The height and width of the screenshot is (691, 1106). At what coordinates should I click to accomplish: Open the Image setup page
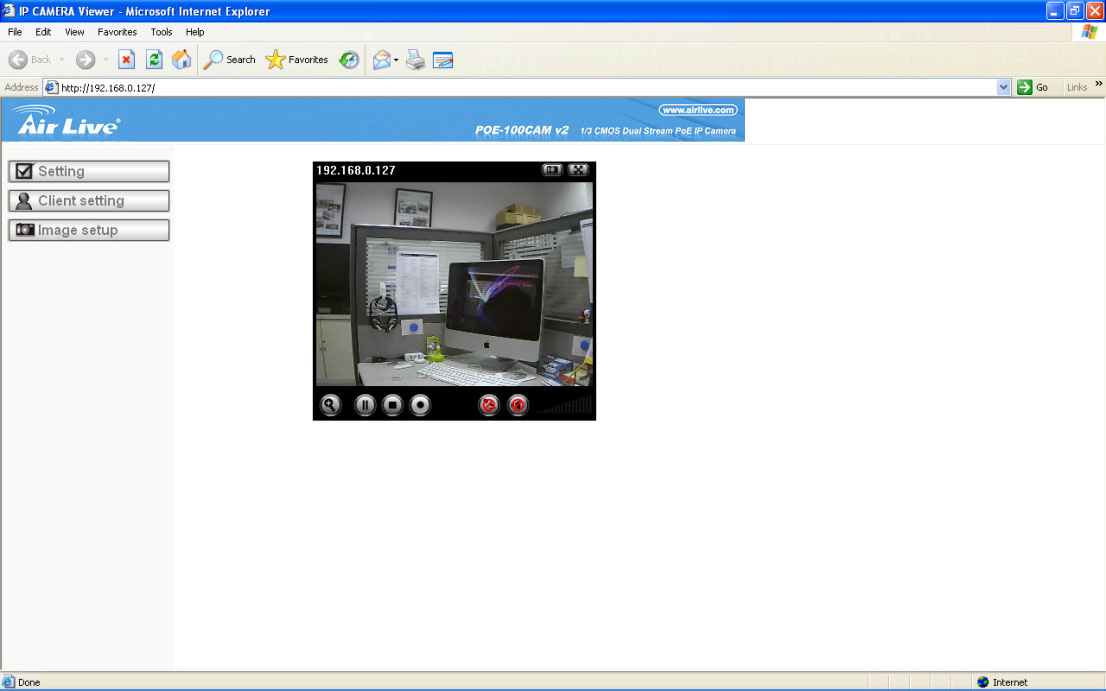click(89, 230)
